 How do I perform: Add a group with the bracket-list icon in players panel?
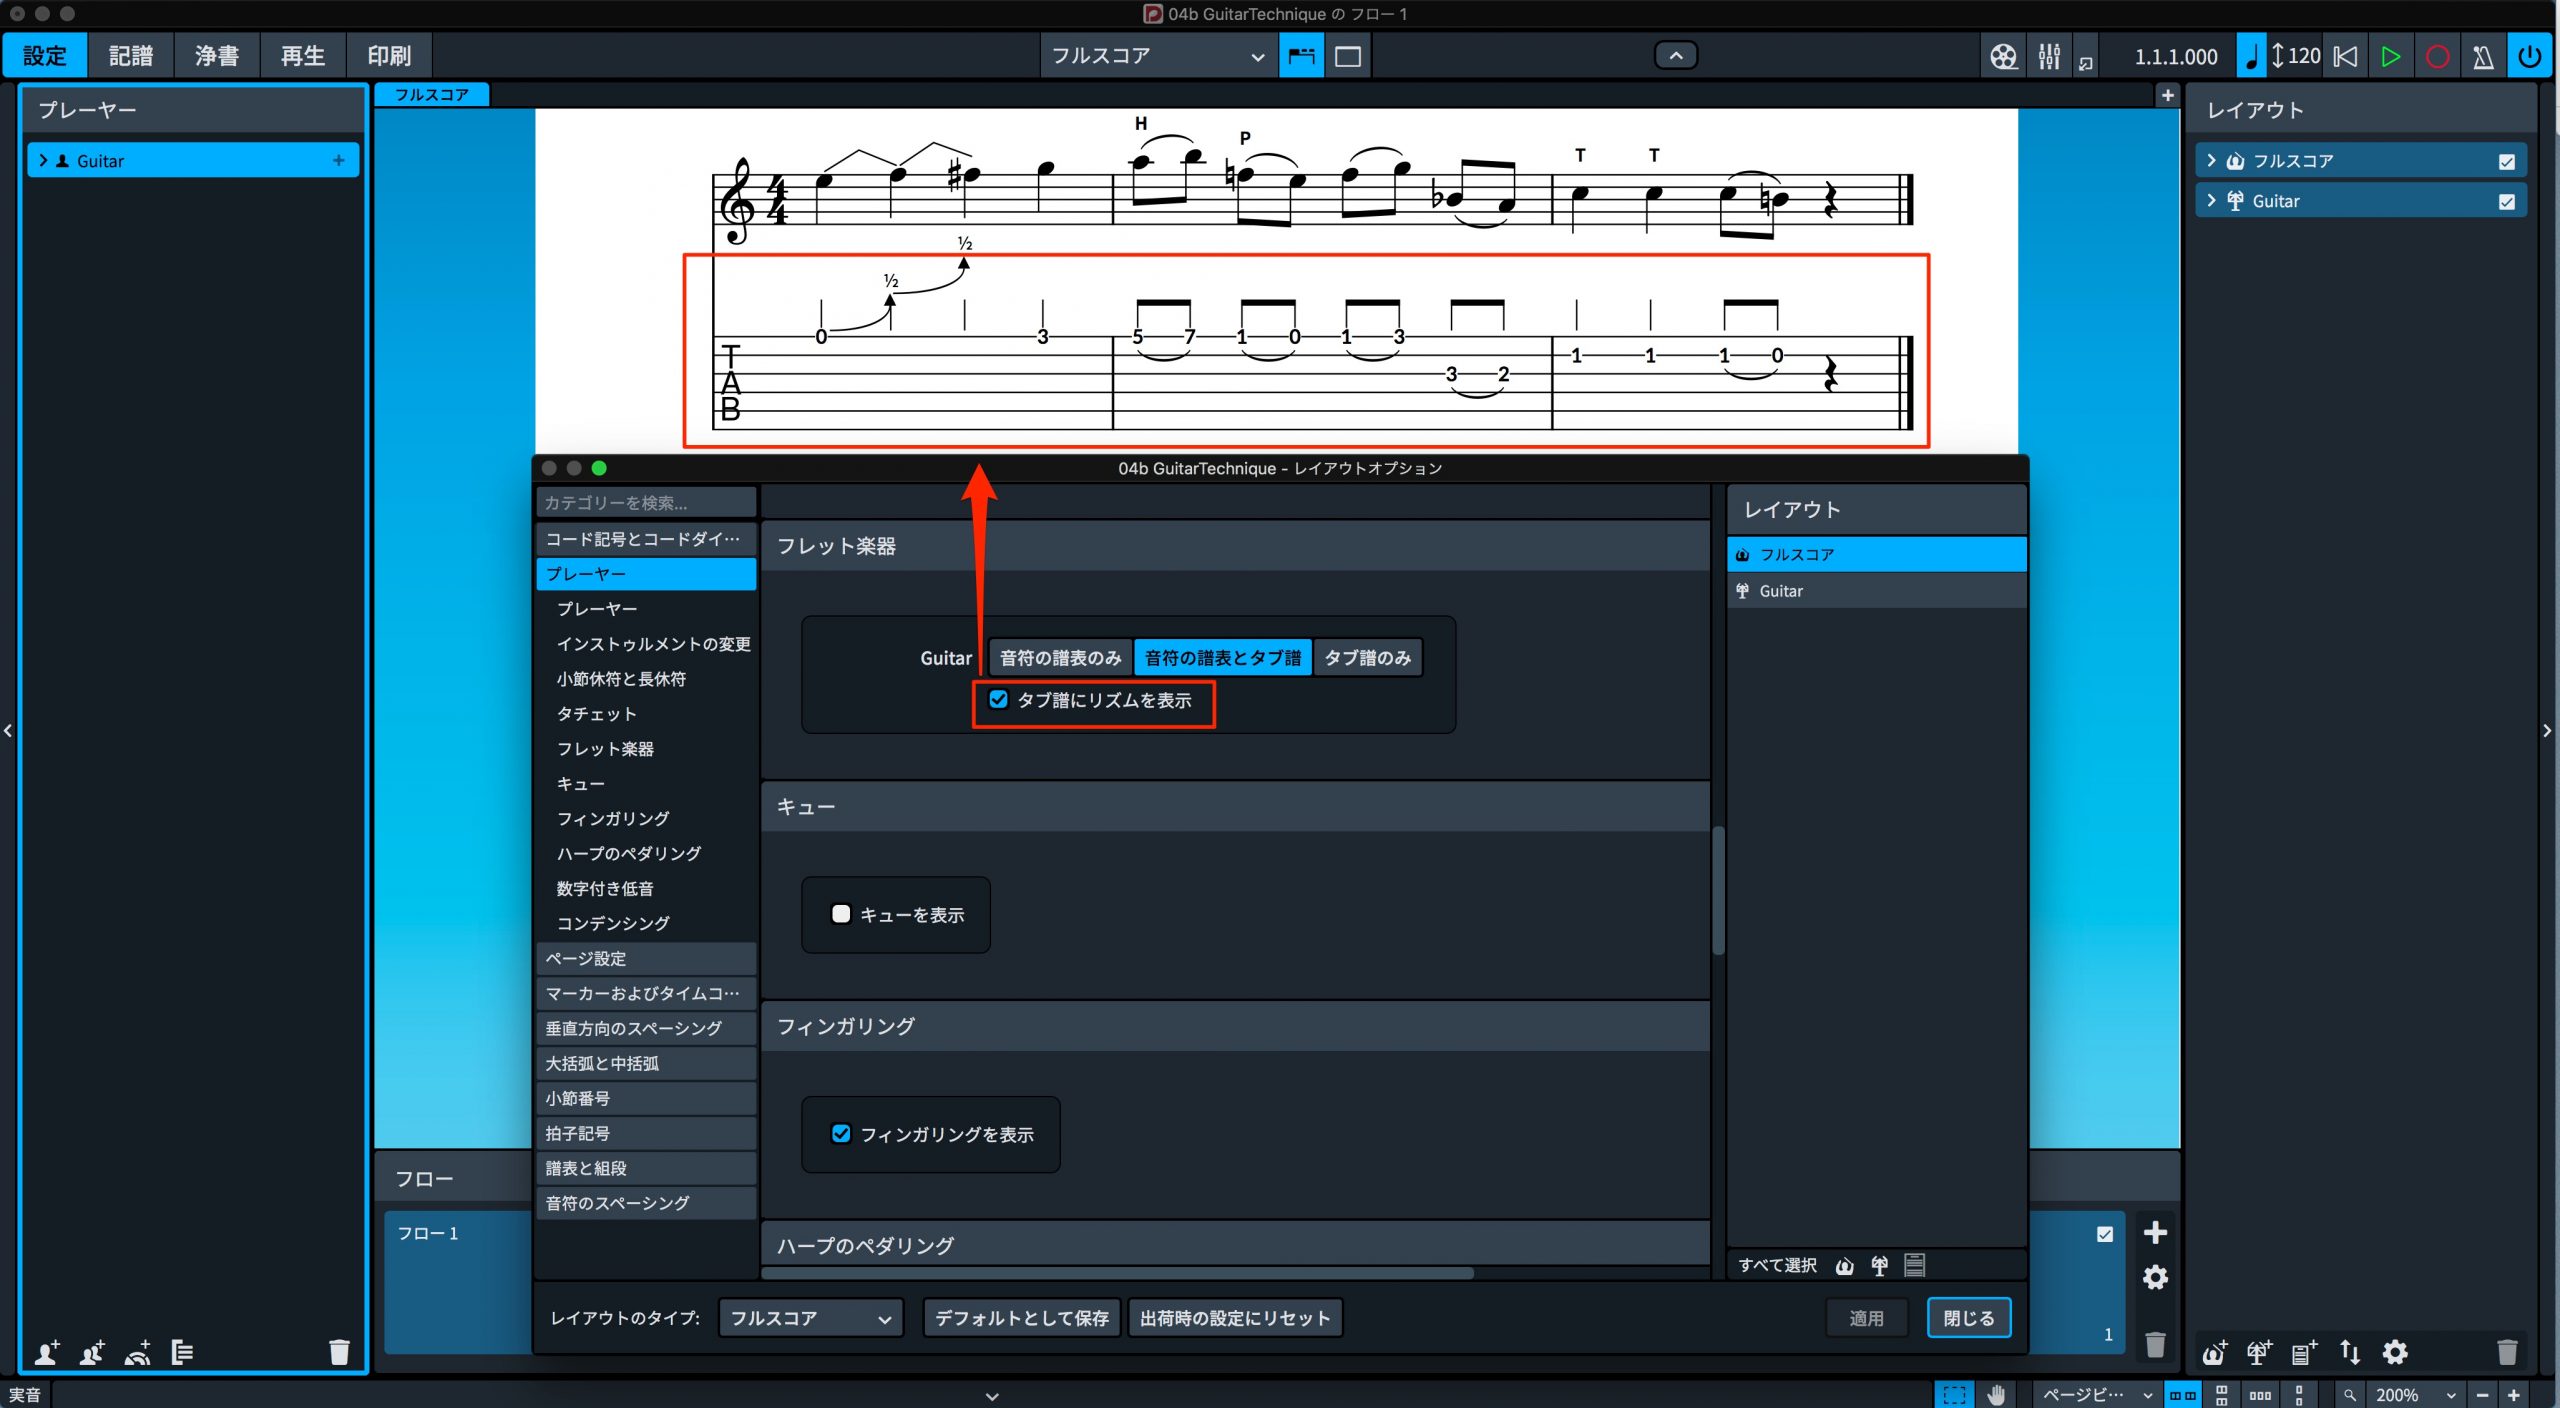point(182,1352)
